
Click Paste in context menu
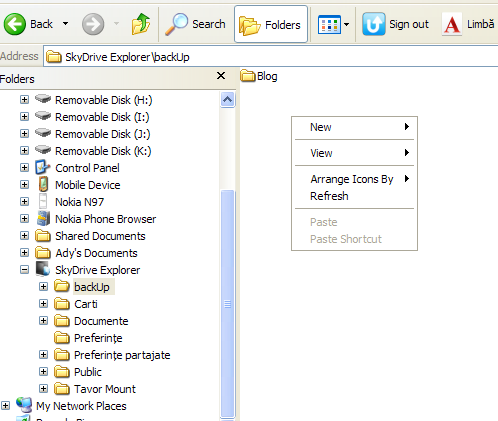354,222
